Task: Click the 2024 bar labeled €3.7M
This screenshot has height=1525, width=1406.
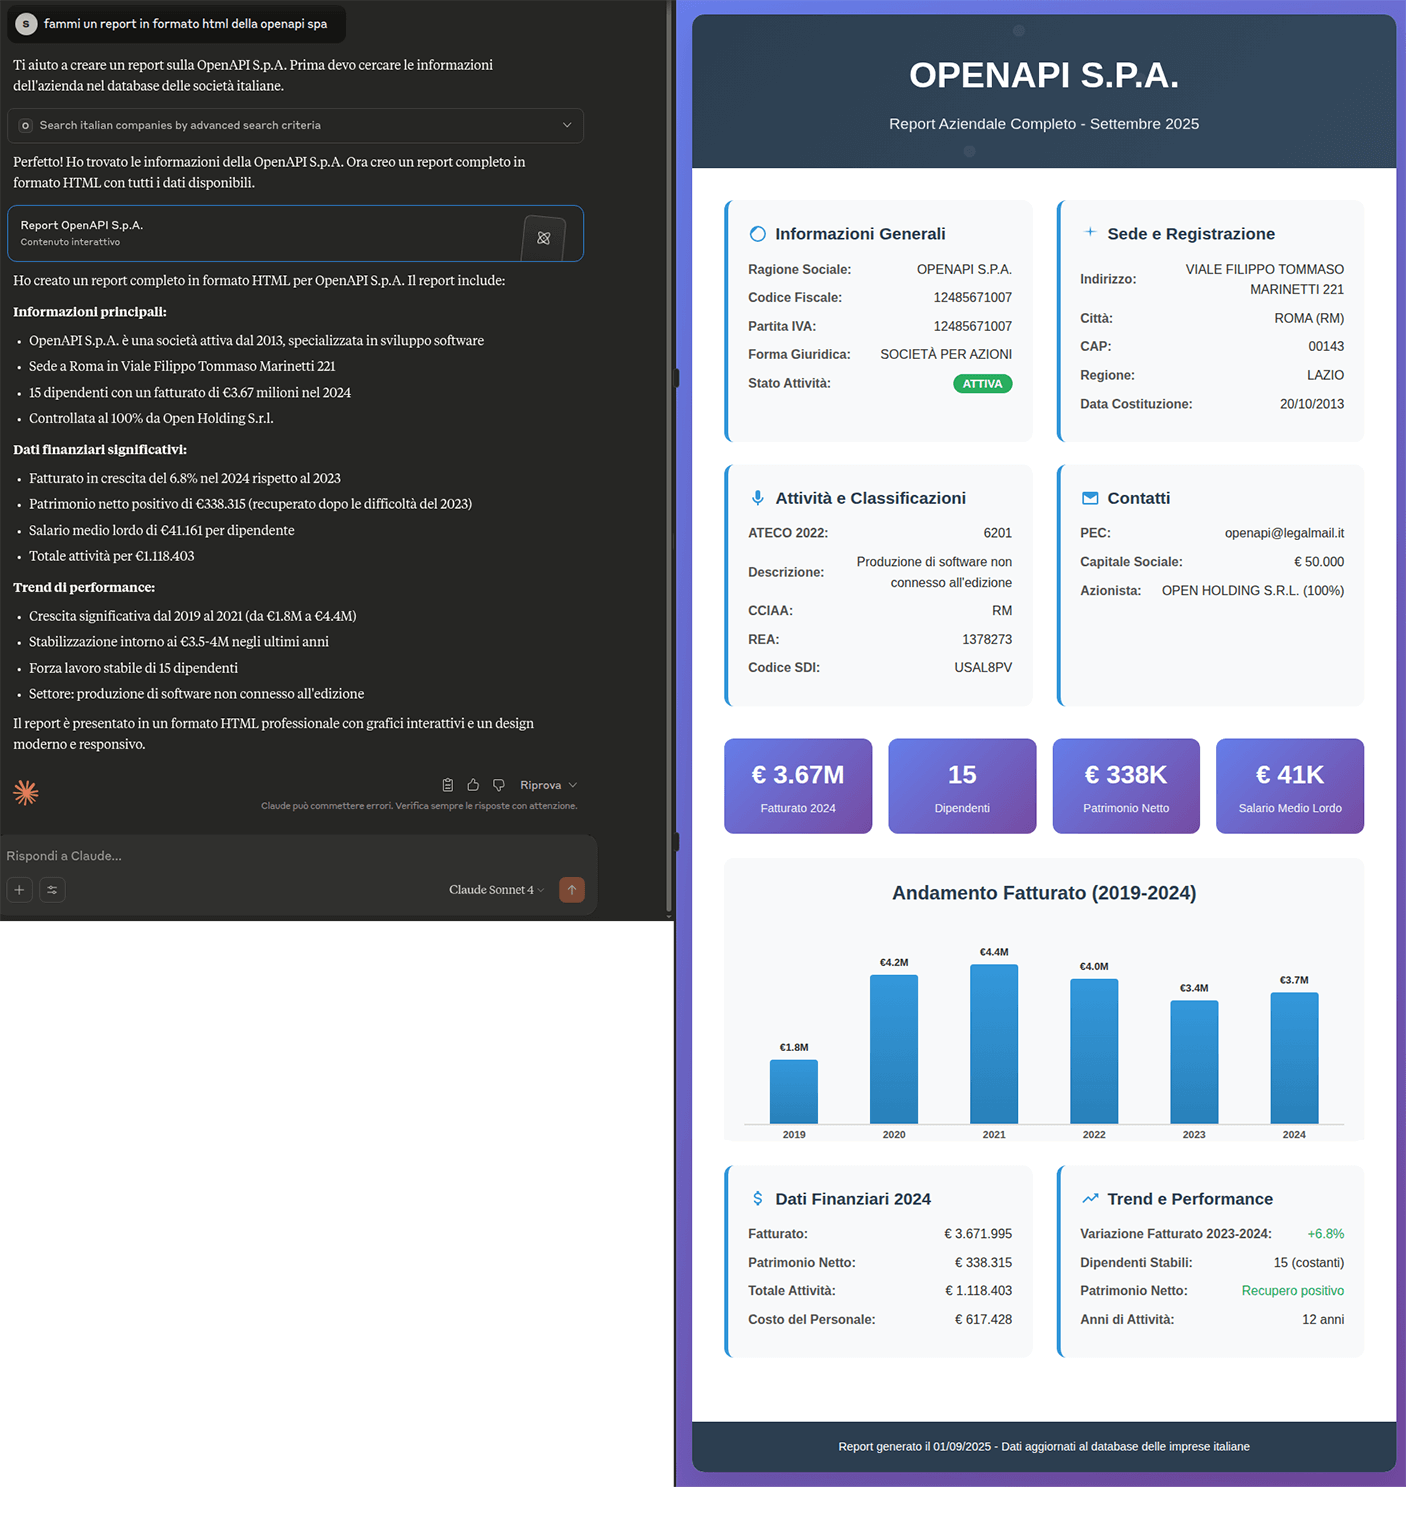Action: pyautogui.click(x=1294, y=1058)
